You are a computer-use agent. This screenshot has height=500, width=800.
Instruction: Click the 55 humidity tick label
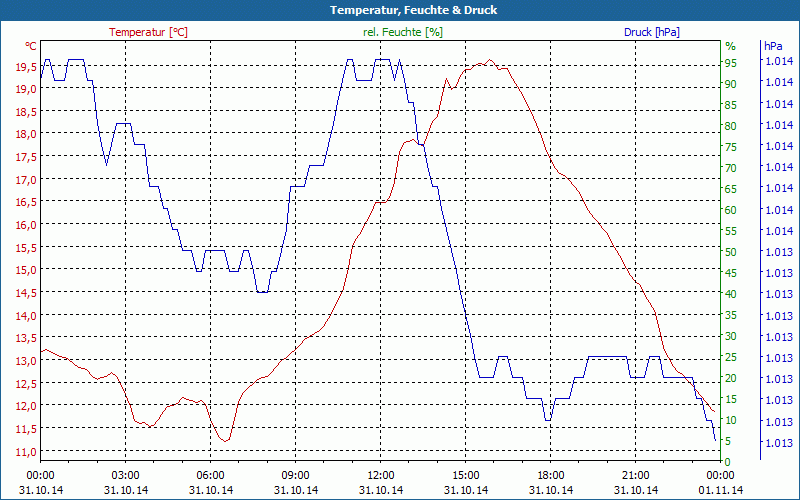731,231
